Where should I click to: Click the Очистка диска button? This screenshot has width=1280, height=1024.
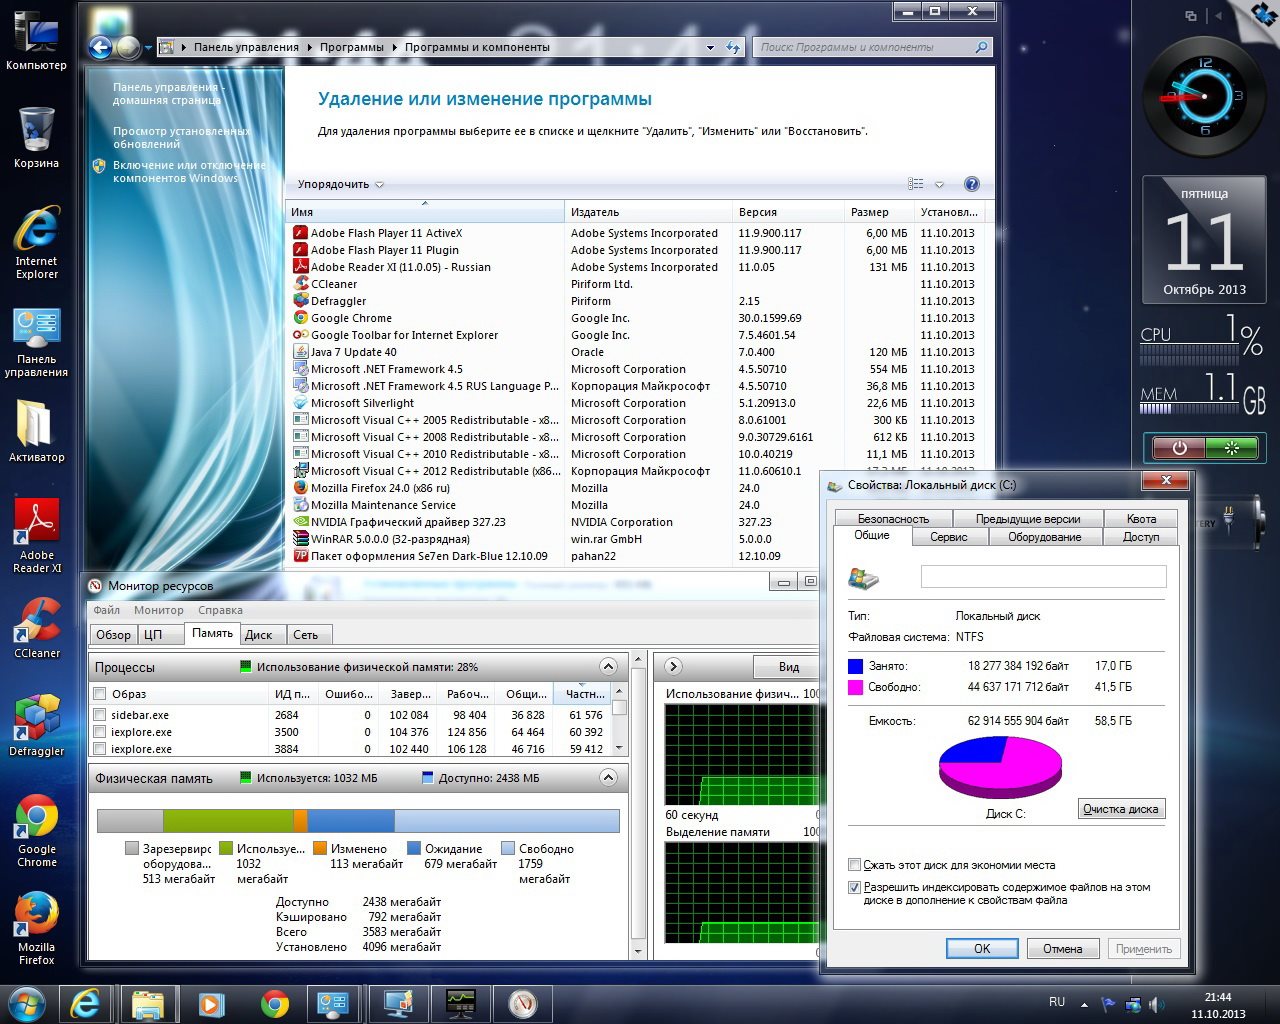[1121, 809]
